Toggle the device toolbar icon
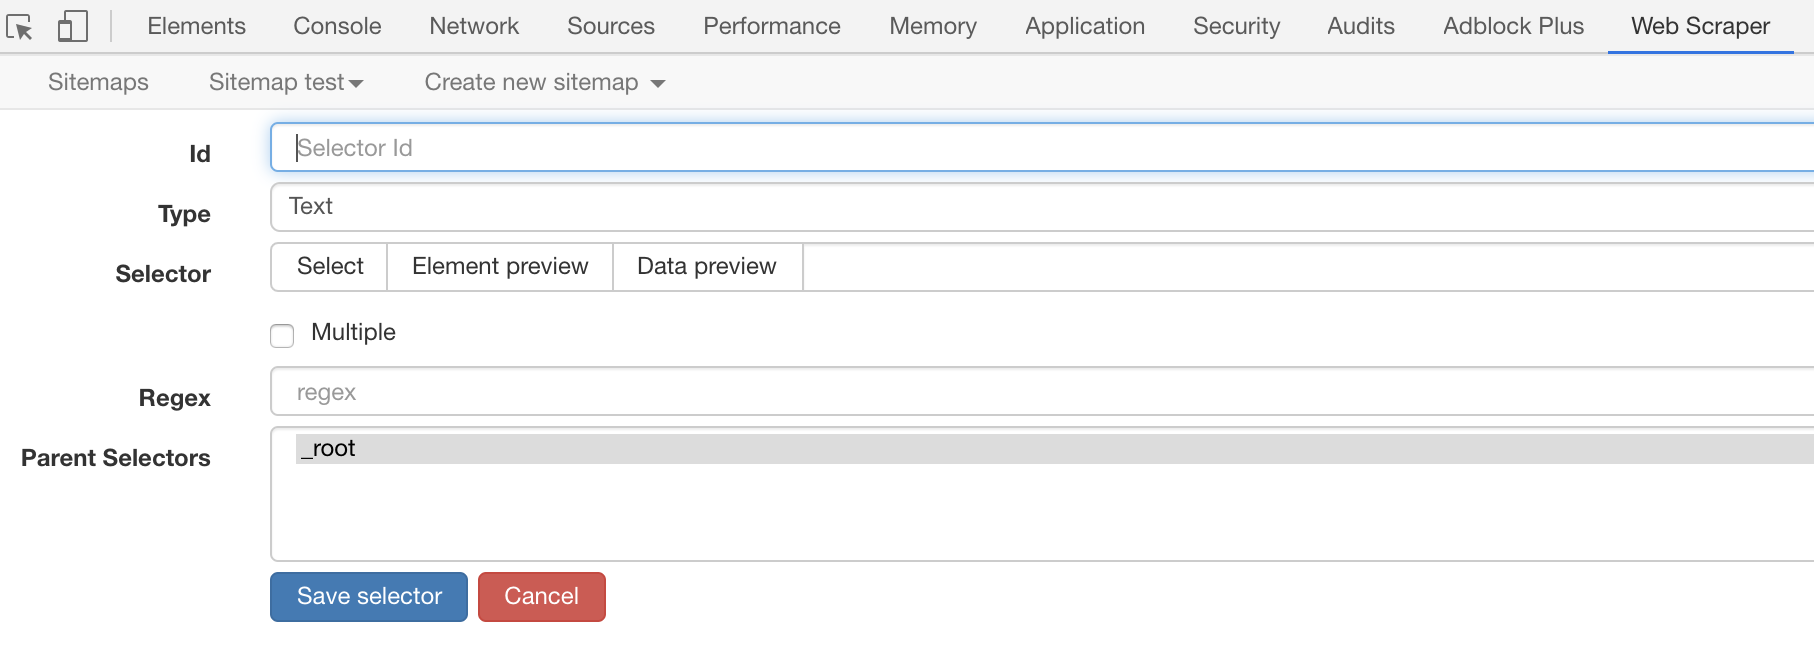 tap(72, 27)
